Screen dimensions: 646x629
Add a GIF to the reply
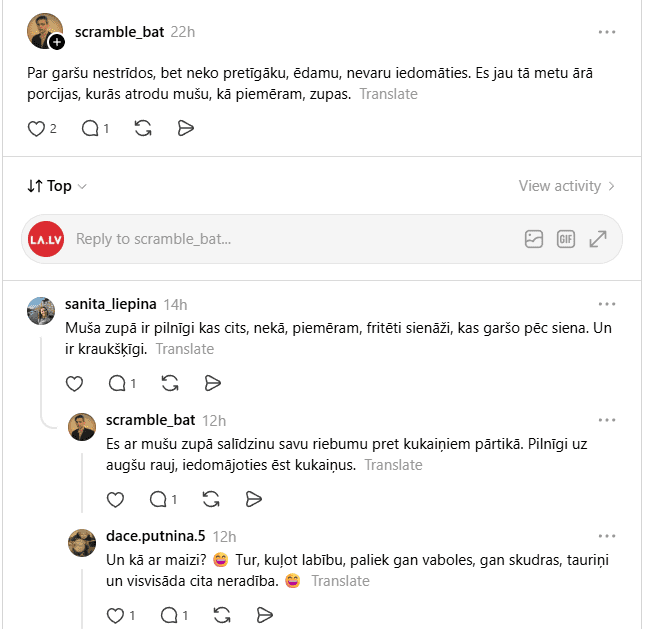pos(566,239)
